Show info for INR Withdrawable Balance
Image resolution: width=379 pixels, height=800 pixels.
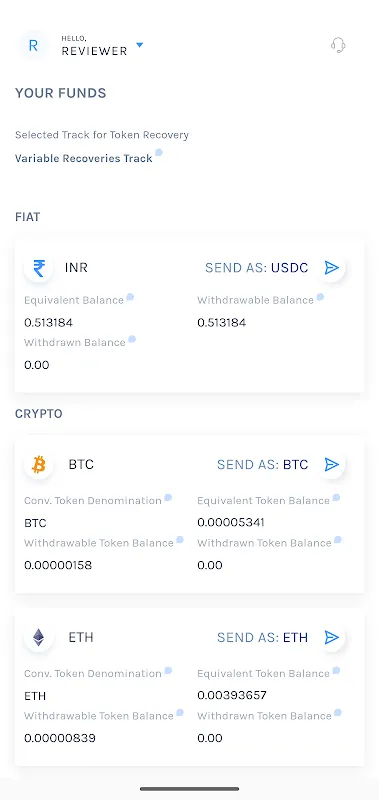[320, 296]
